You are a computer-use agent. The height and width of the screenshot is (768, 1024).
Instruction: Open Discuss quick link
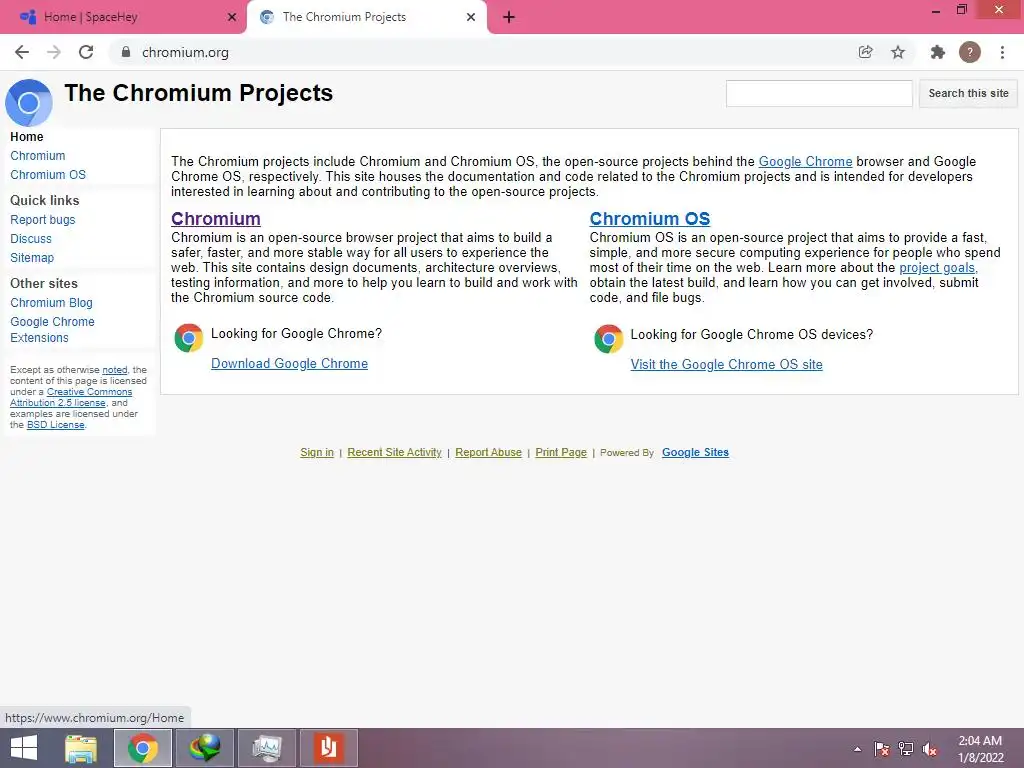coord(31,238)
